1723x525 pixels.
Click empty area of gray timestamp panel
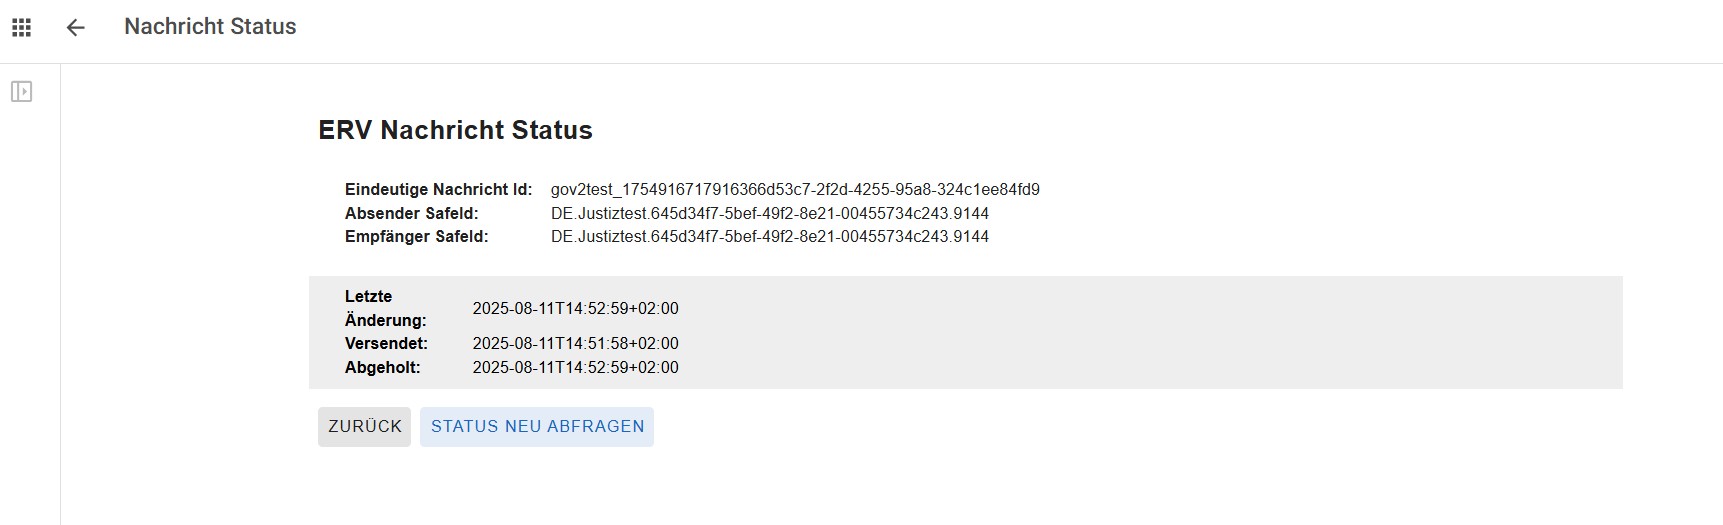point(1150,332)
